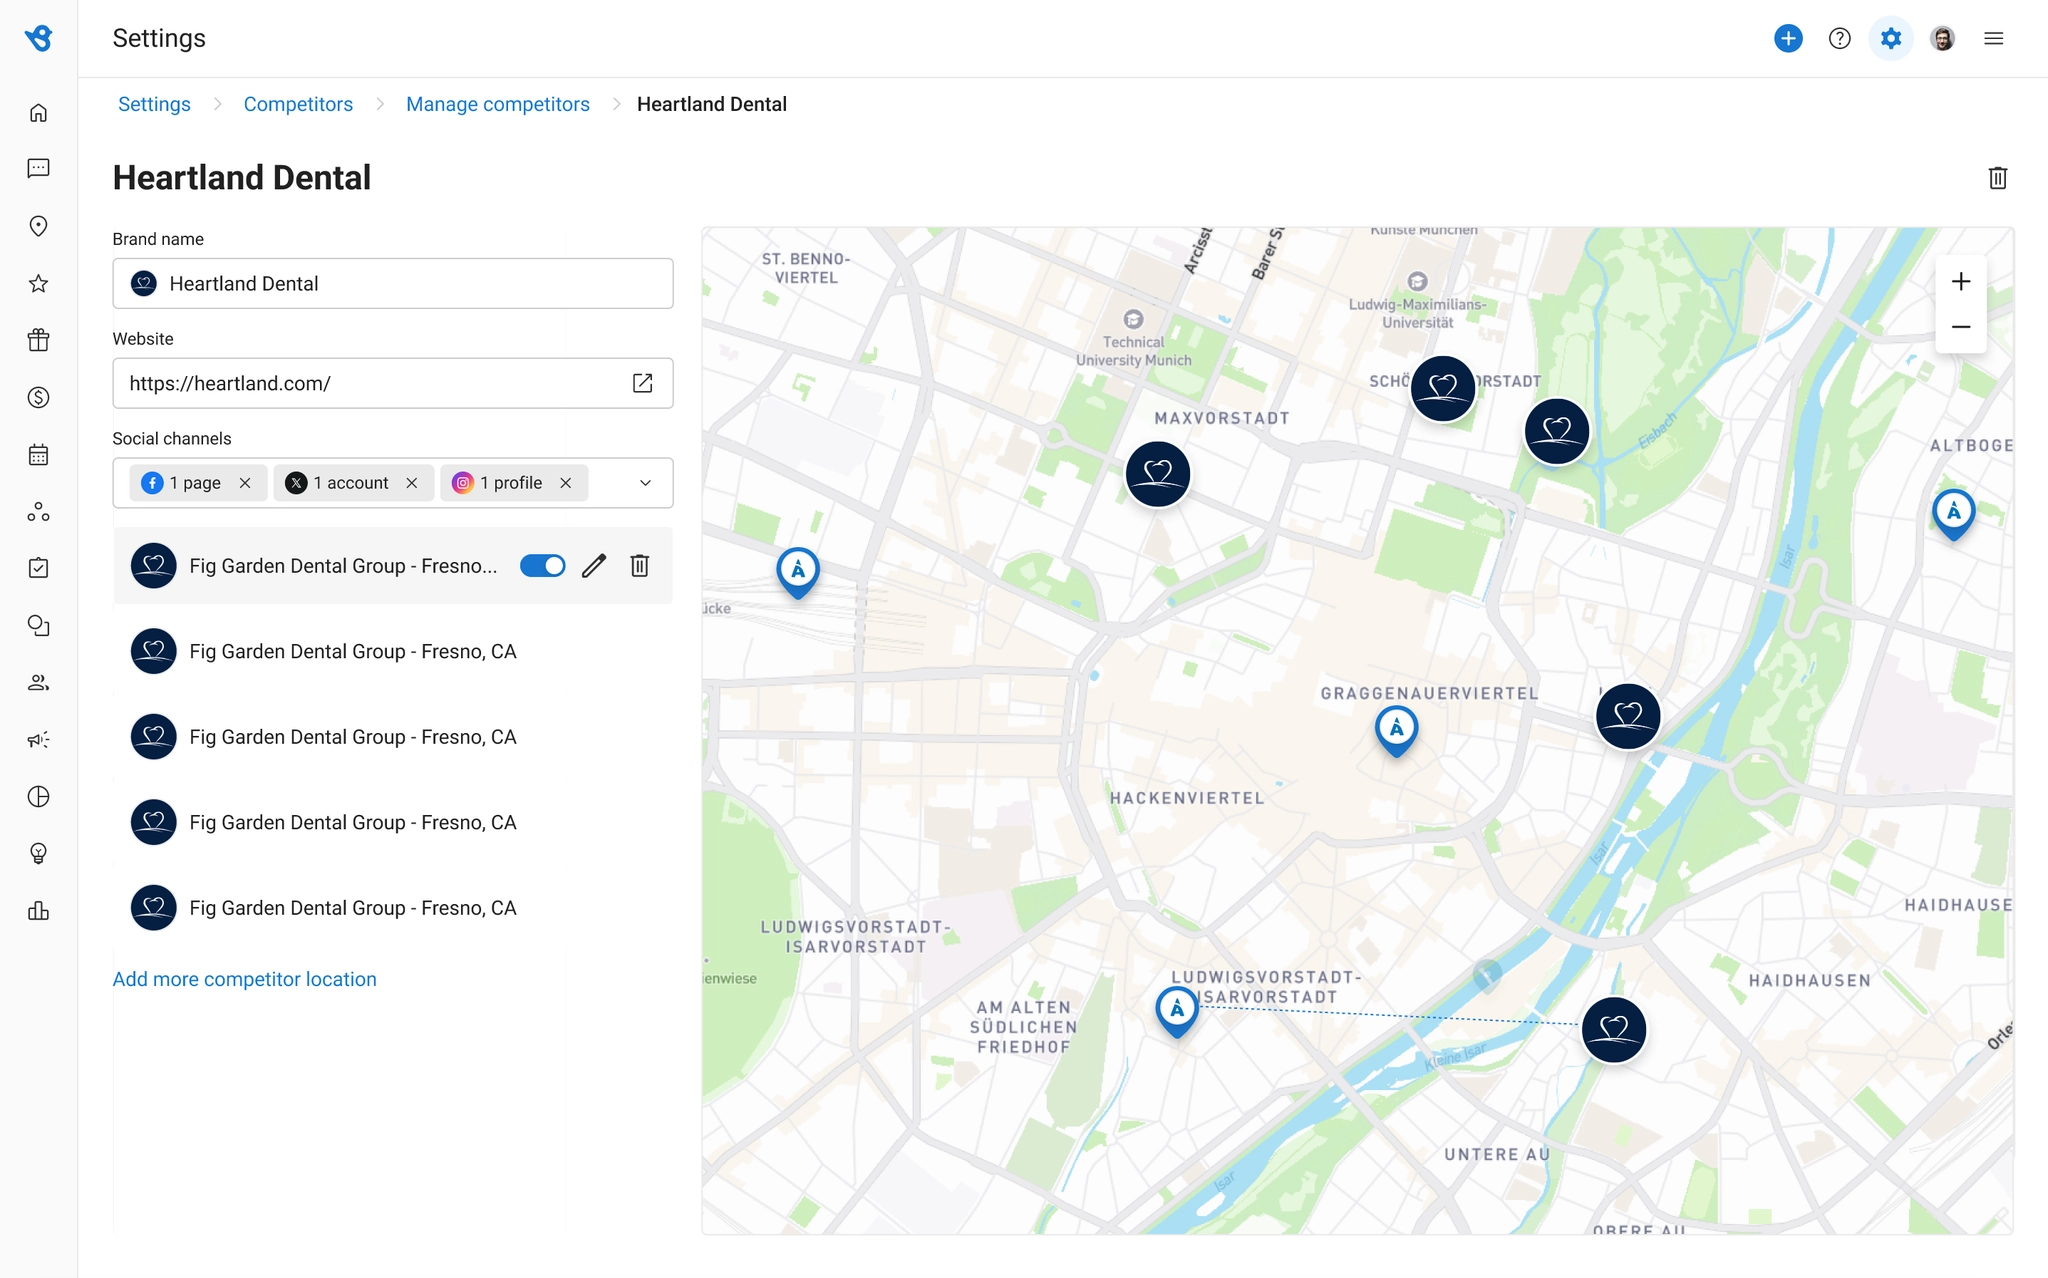The width and height of the screenshot is (2048, 1278).
Task: Click the Instagram 1 profile chip
Action: point(514,483)
